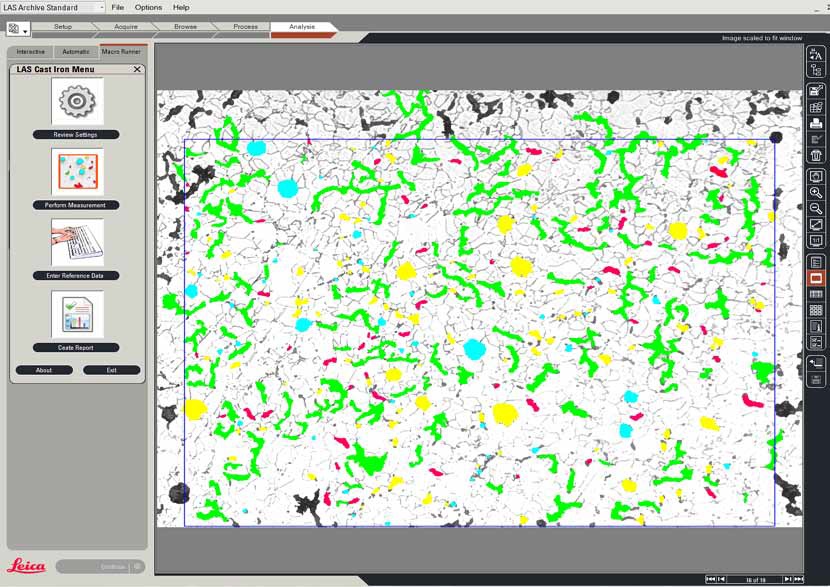
Task: Click the Review Settings gear icon
Action: click(76, 101)
